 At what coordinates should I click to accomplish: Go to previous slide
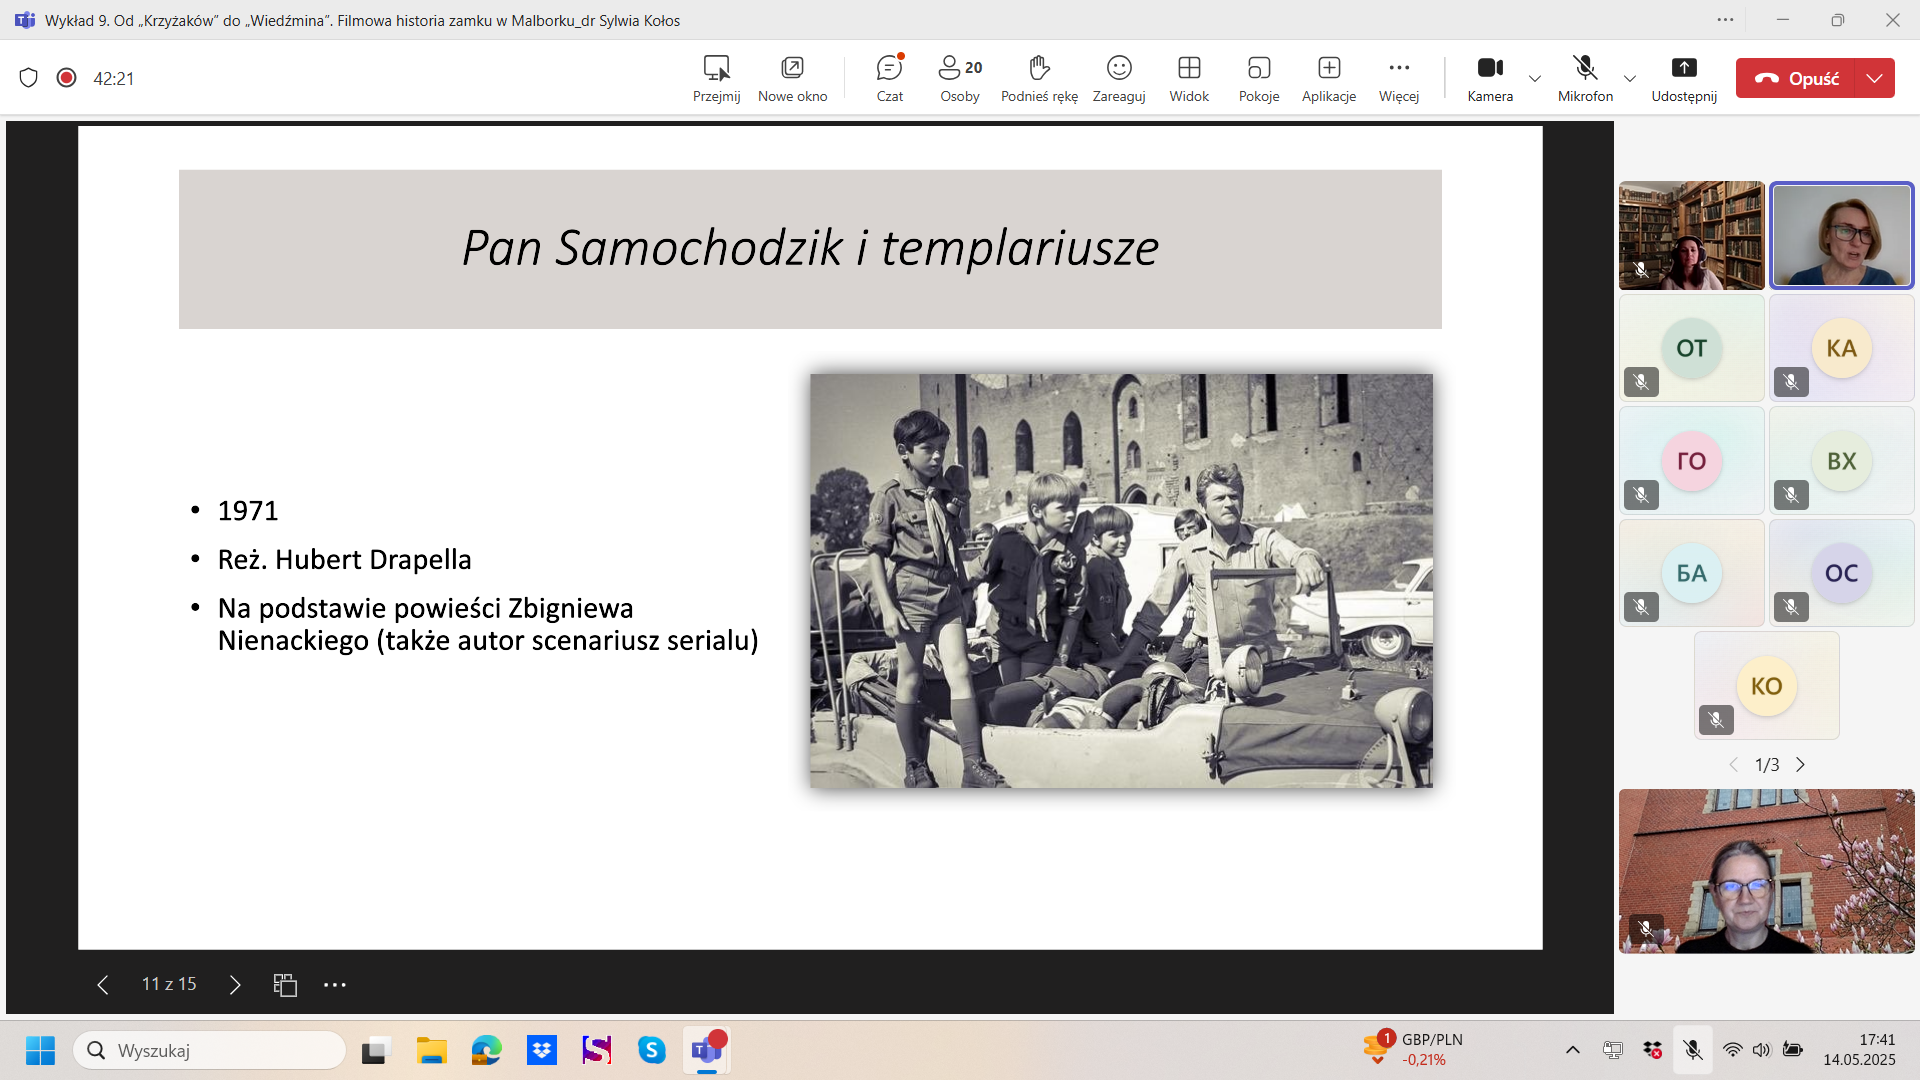102,985
